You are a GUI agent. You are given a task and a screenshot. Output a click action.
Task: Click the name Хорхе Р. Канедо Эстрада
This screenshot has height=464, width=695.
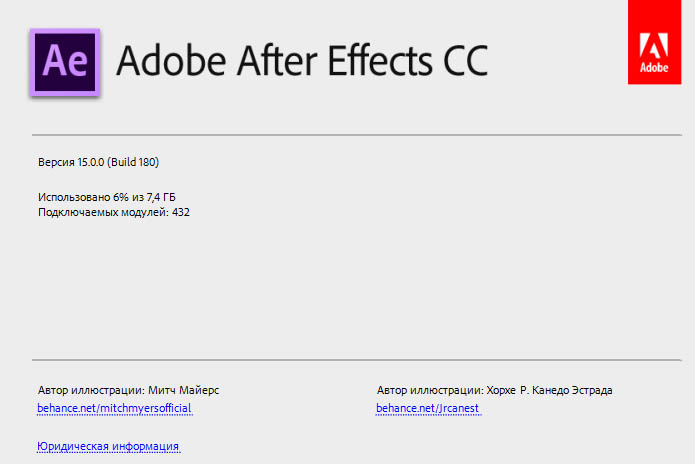tap(549, 390)
